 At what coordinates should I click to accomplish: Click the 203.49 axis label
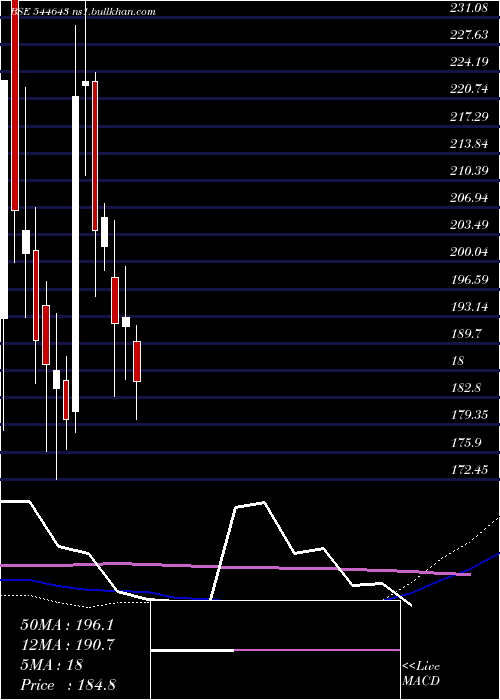469,225
